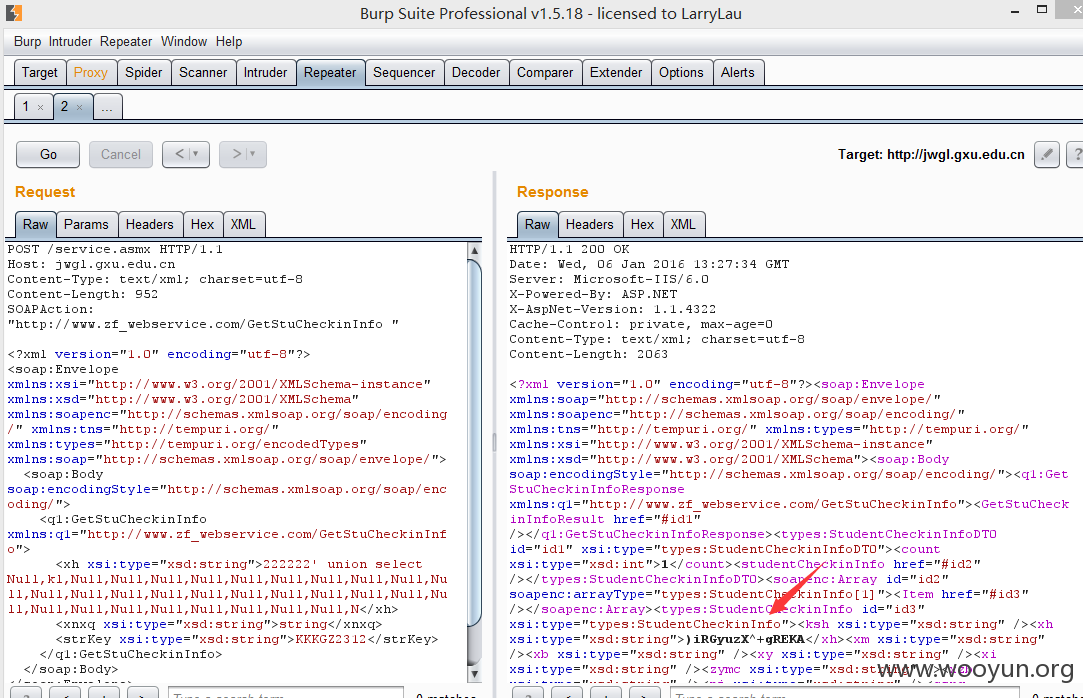
Task: Click the SOAPAction: header line
Action: click(x=50, y=309)
